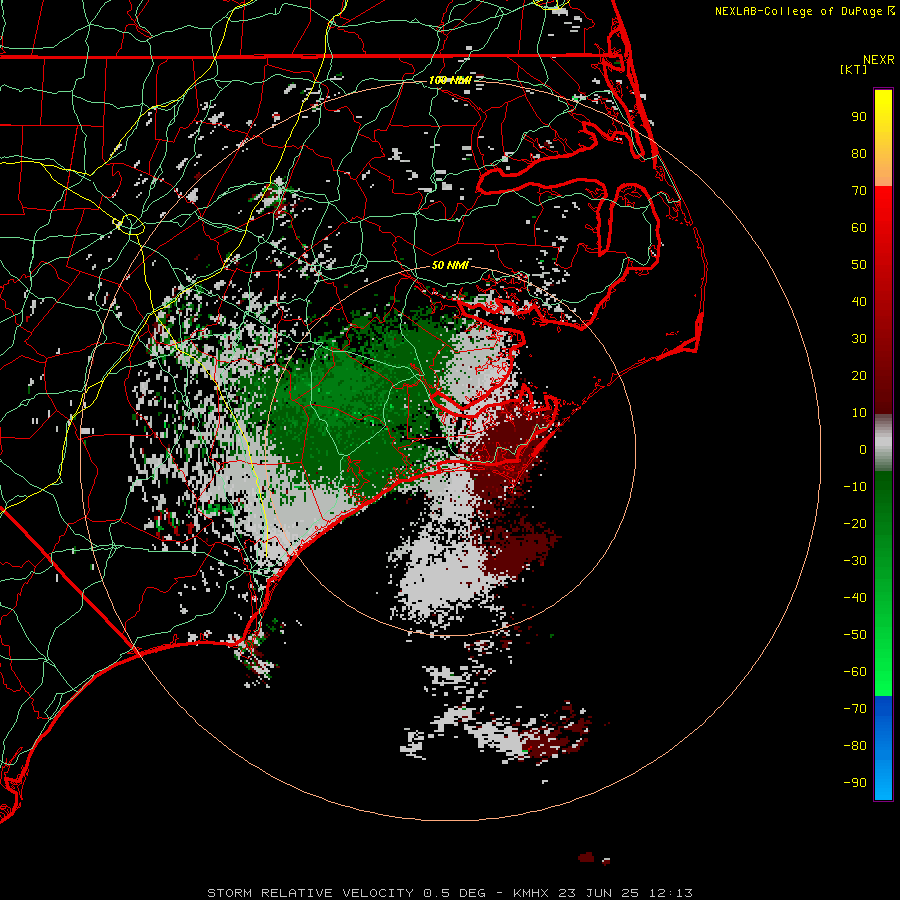This screenshot has height=900, width=900.
Task: Click the 70 value on the velocity scale
Action: click(859, 191)
